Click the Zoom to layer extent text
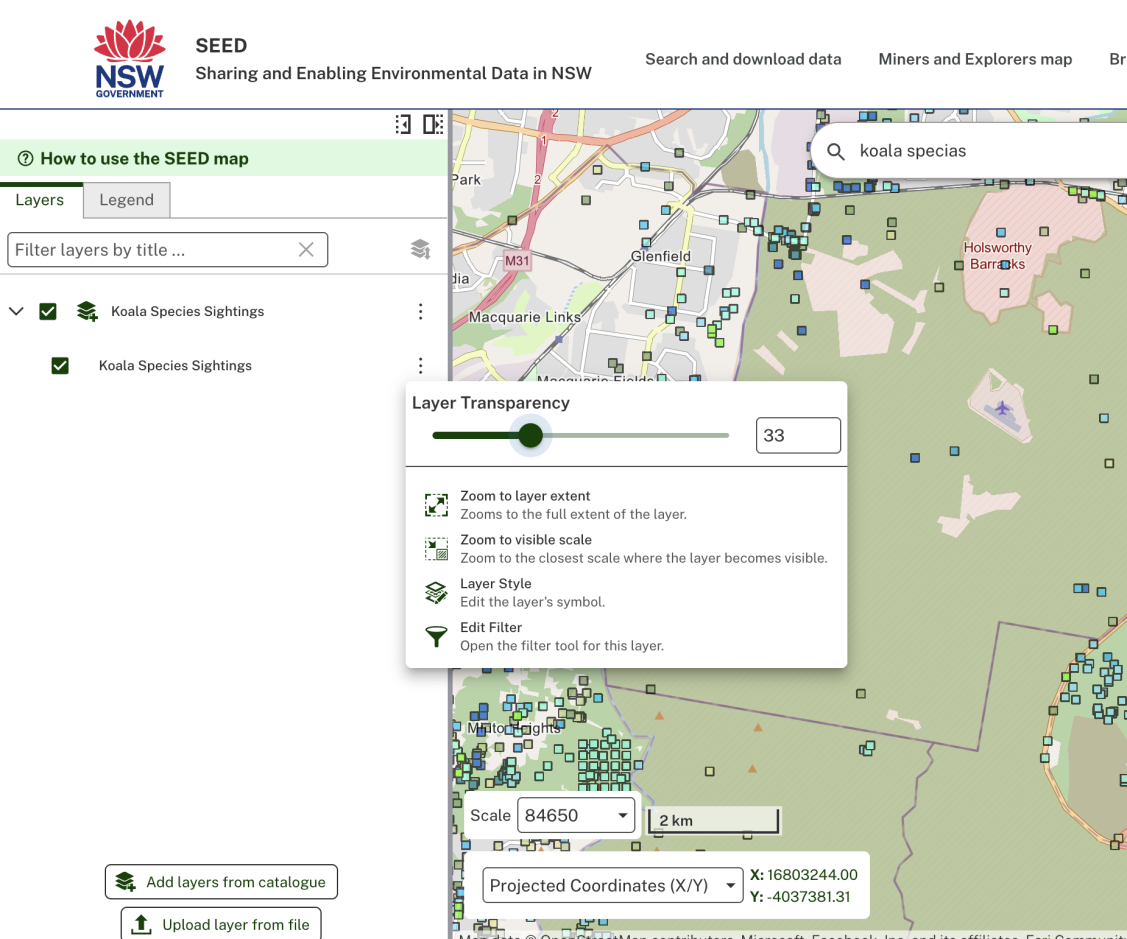The image size is (1127, 939). [525, 496]
